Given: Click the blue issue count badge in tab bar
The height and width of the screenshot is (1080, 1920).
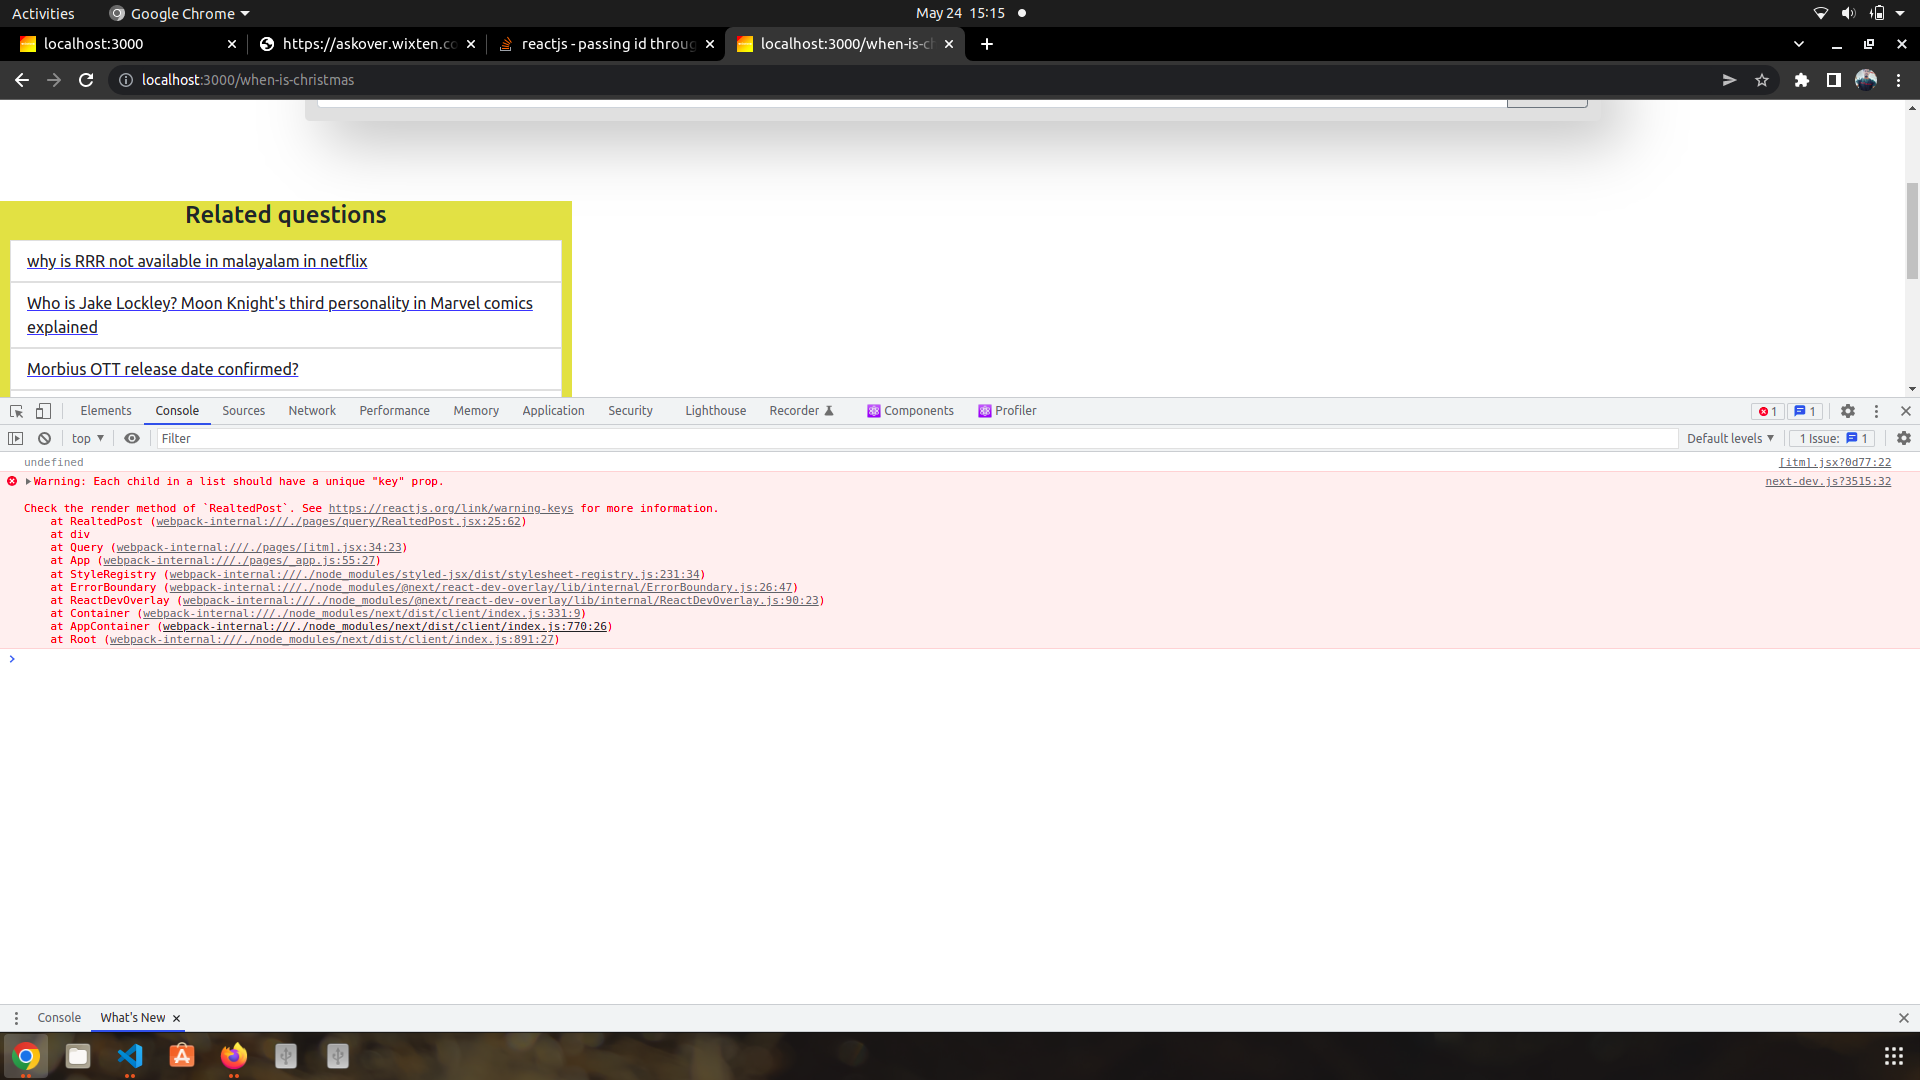Looking at the screenshot, I should pos(1805,411).
